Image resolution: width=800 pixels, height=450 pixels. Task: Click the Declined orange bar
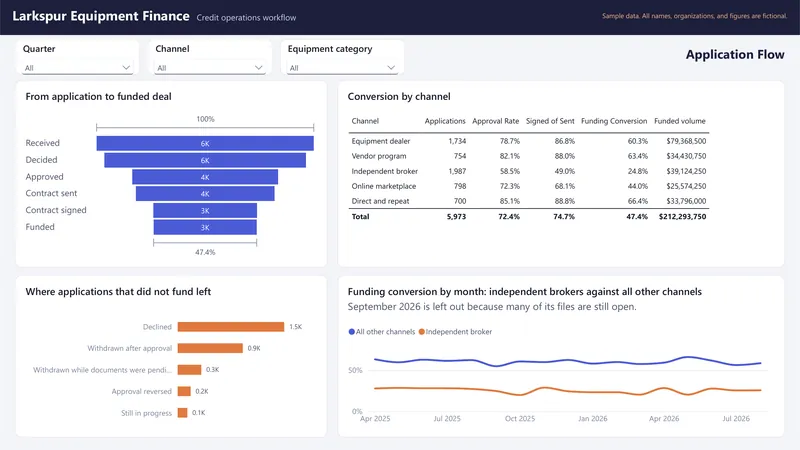coord(231,327)
